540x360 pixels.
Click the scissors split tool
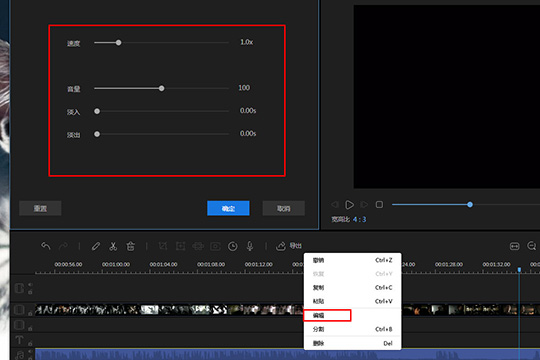click(113, 246)
